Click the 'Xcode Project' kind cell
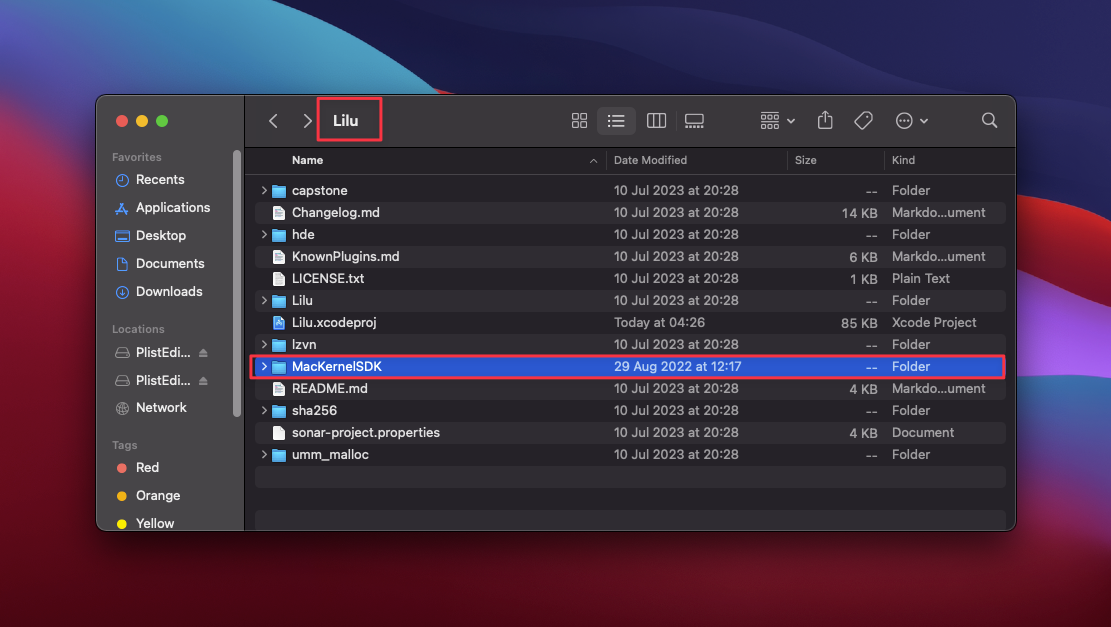 pos(934,322)
